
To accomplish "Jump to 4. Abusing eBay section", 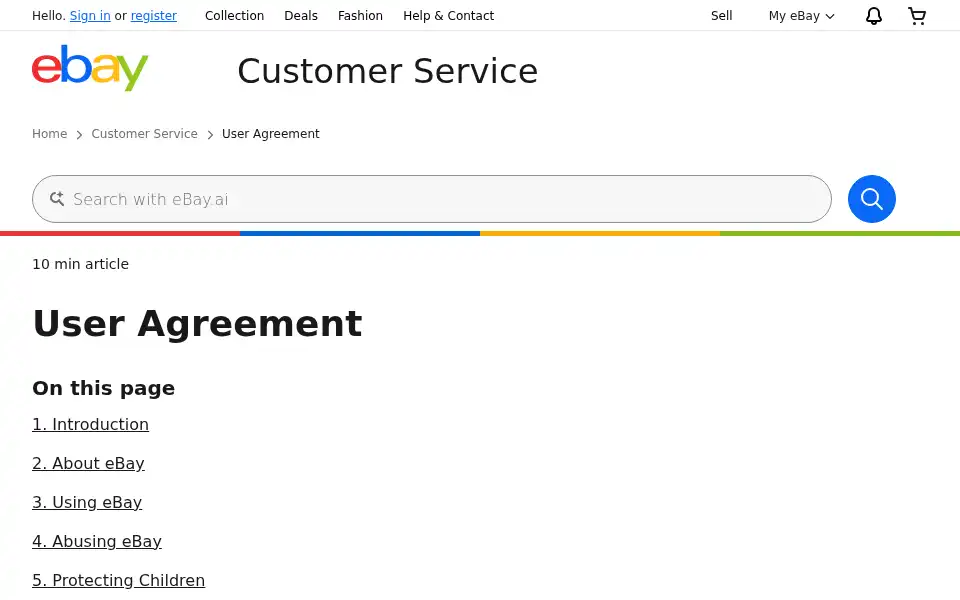I will pyautogui.click(x=97, y=541).
